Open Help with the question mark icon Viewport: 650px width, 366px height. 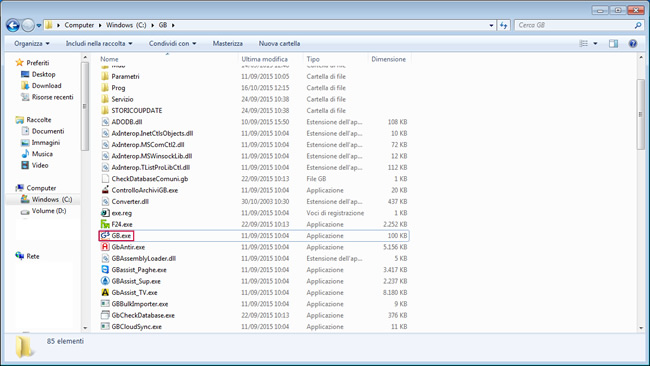[x=633, y=44]
